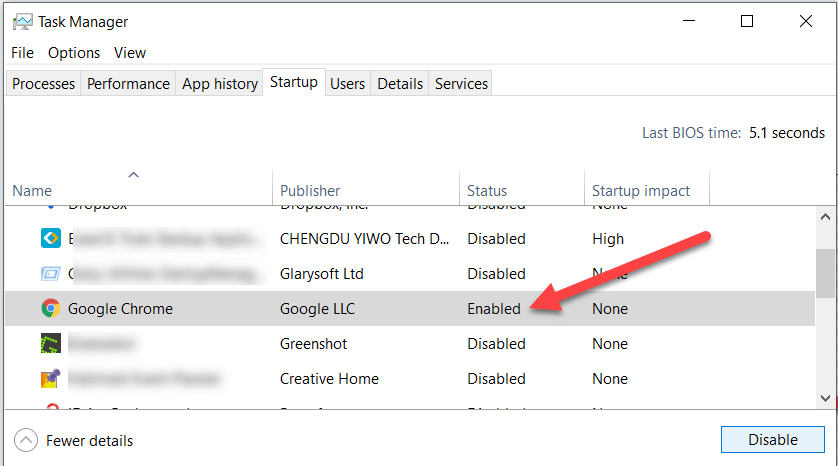
Task: Click the blue EaseUS backup icon
Action: [51, 238]
